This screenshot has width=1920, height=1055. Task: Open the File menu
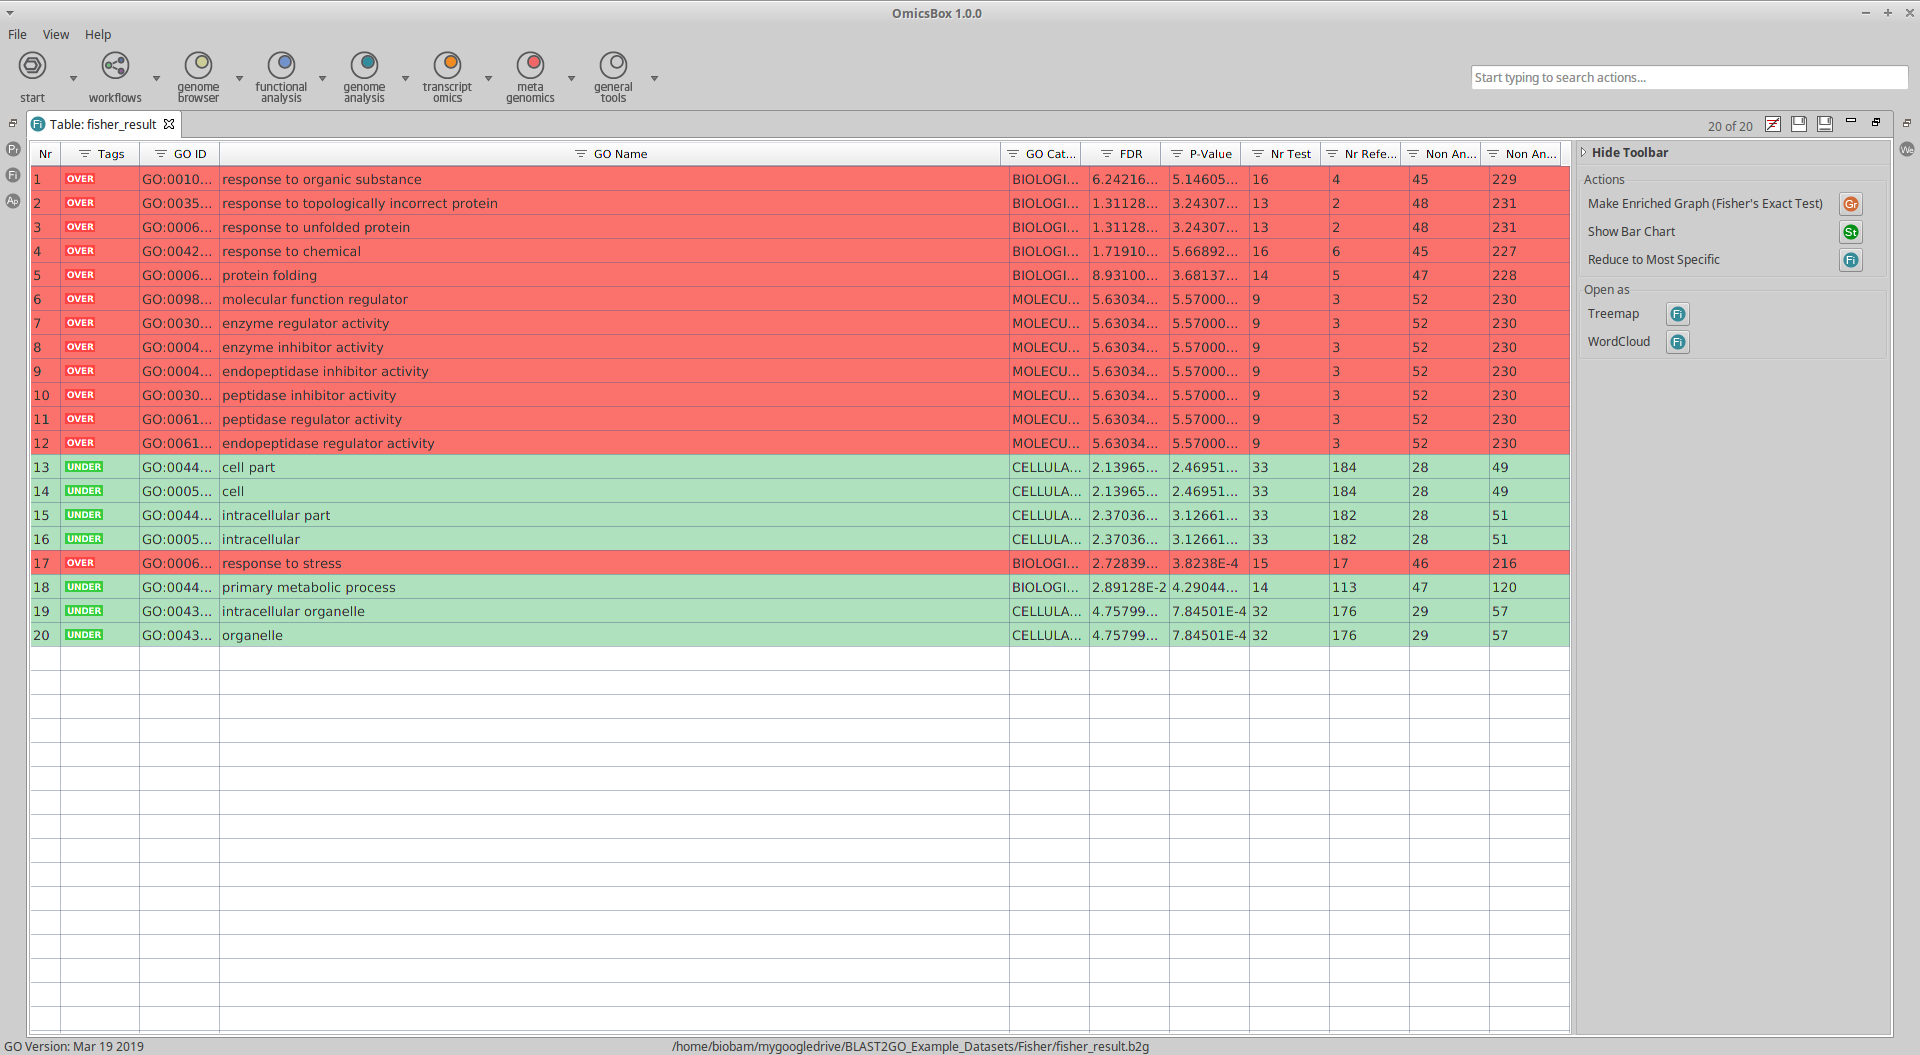pyautogui.click(x=17, y=34)
